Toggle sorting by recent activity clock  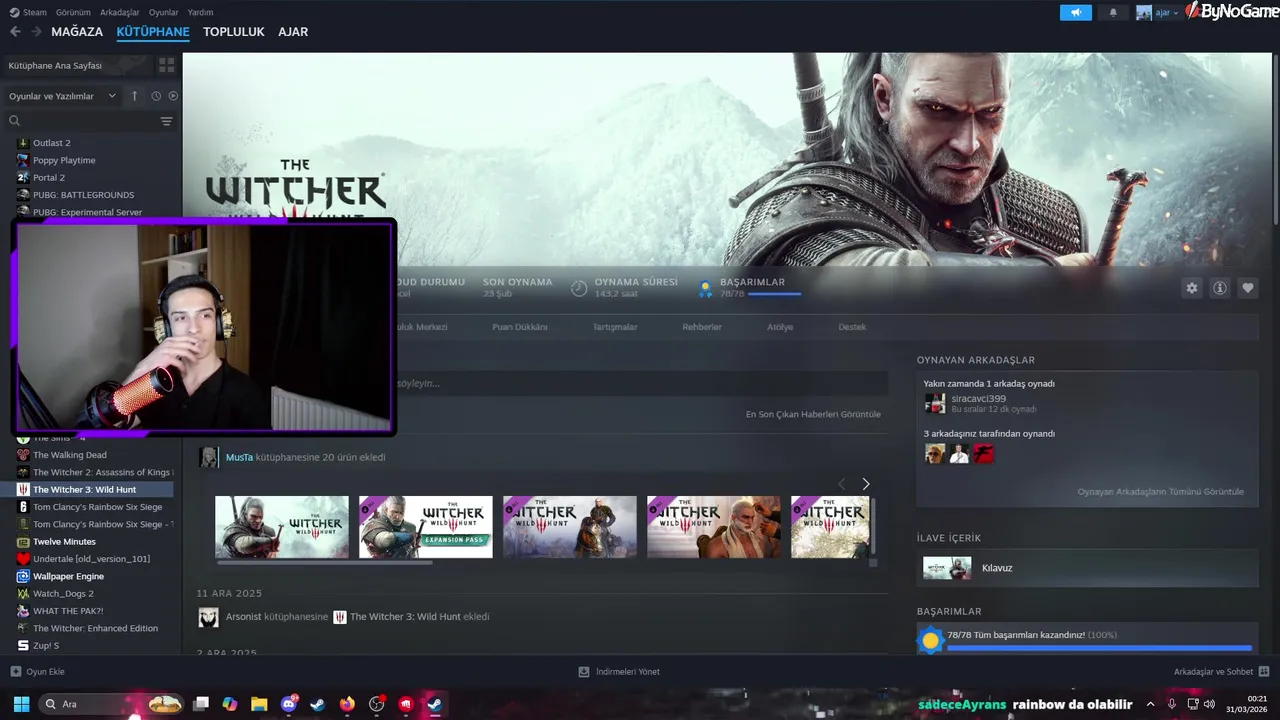[156, 96]
